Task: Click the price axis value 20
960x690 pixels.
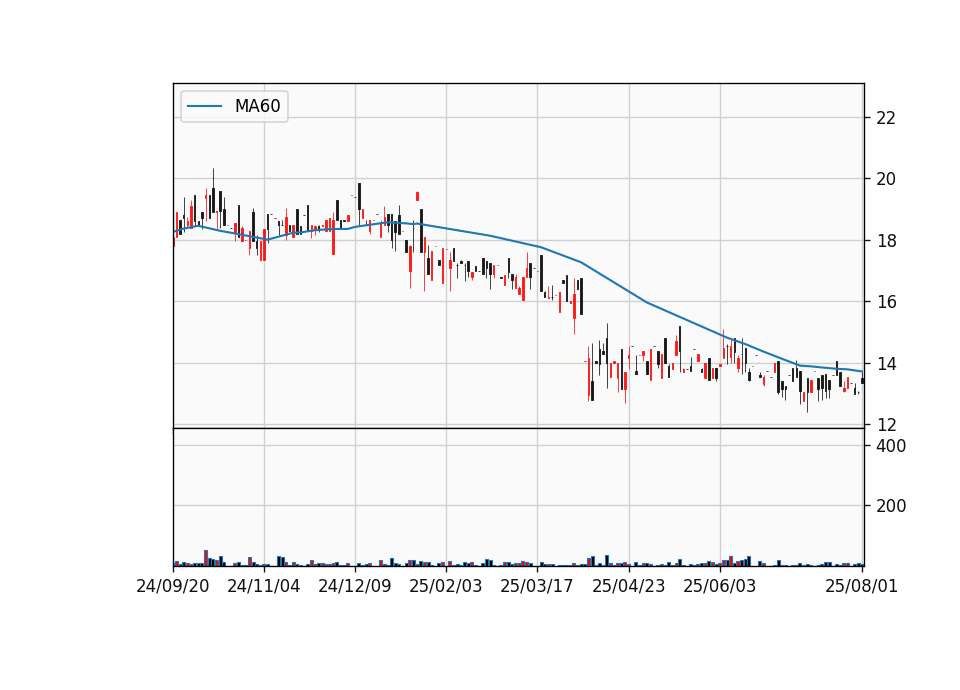Action: coord(886,179)
